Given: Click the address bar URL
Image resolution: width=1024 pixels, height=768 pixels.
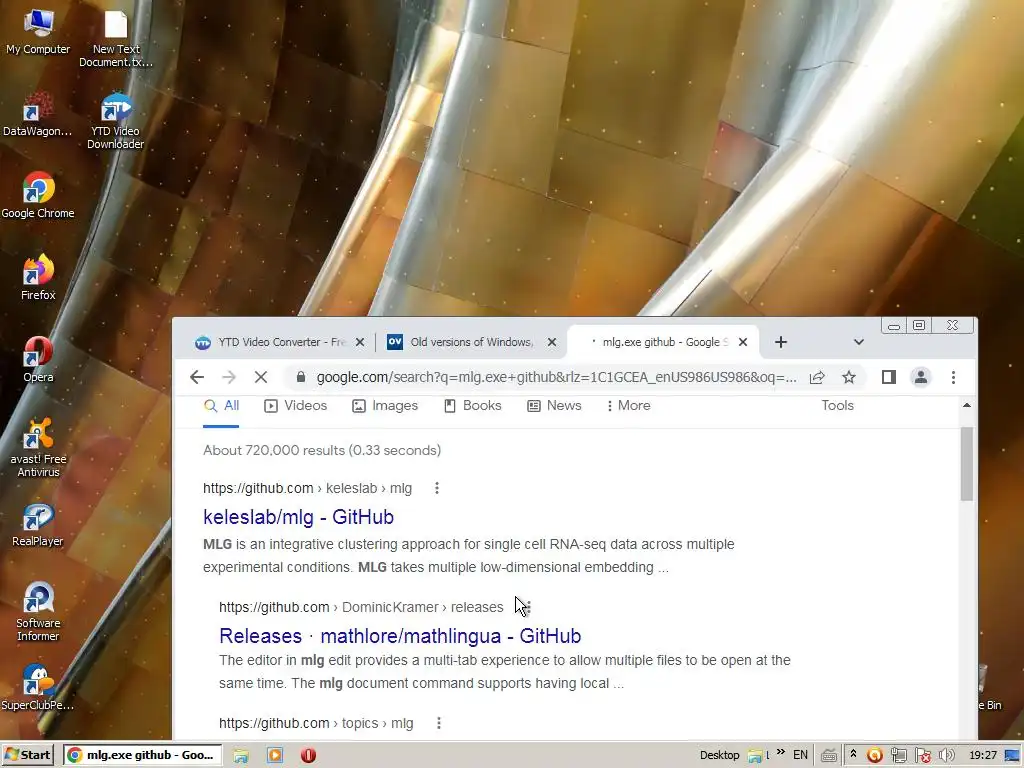Looking at the screenshot, I should pyautogui.click(x=556, y=377).
